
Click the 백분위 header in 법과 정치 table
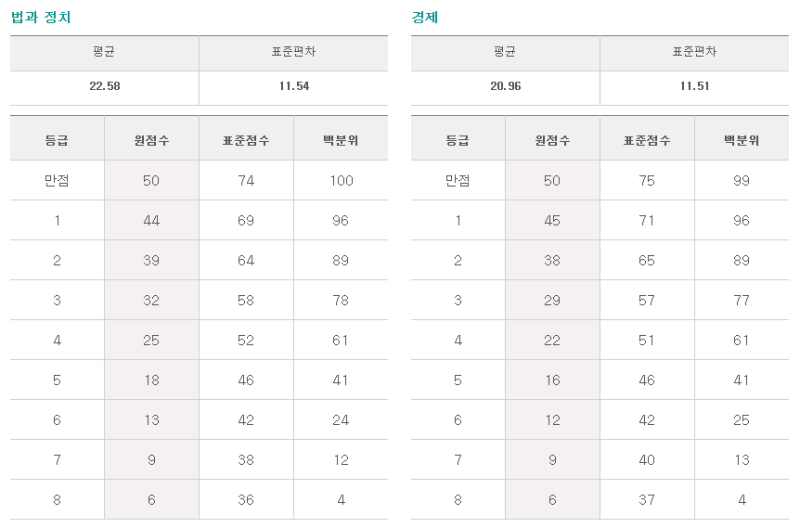pos(341,140)
